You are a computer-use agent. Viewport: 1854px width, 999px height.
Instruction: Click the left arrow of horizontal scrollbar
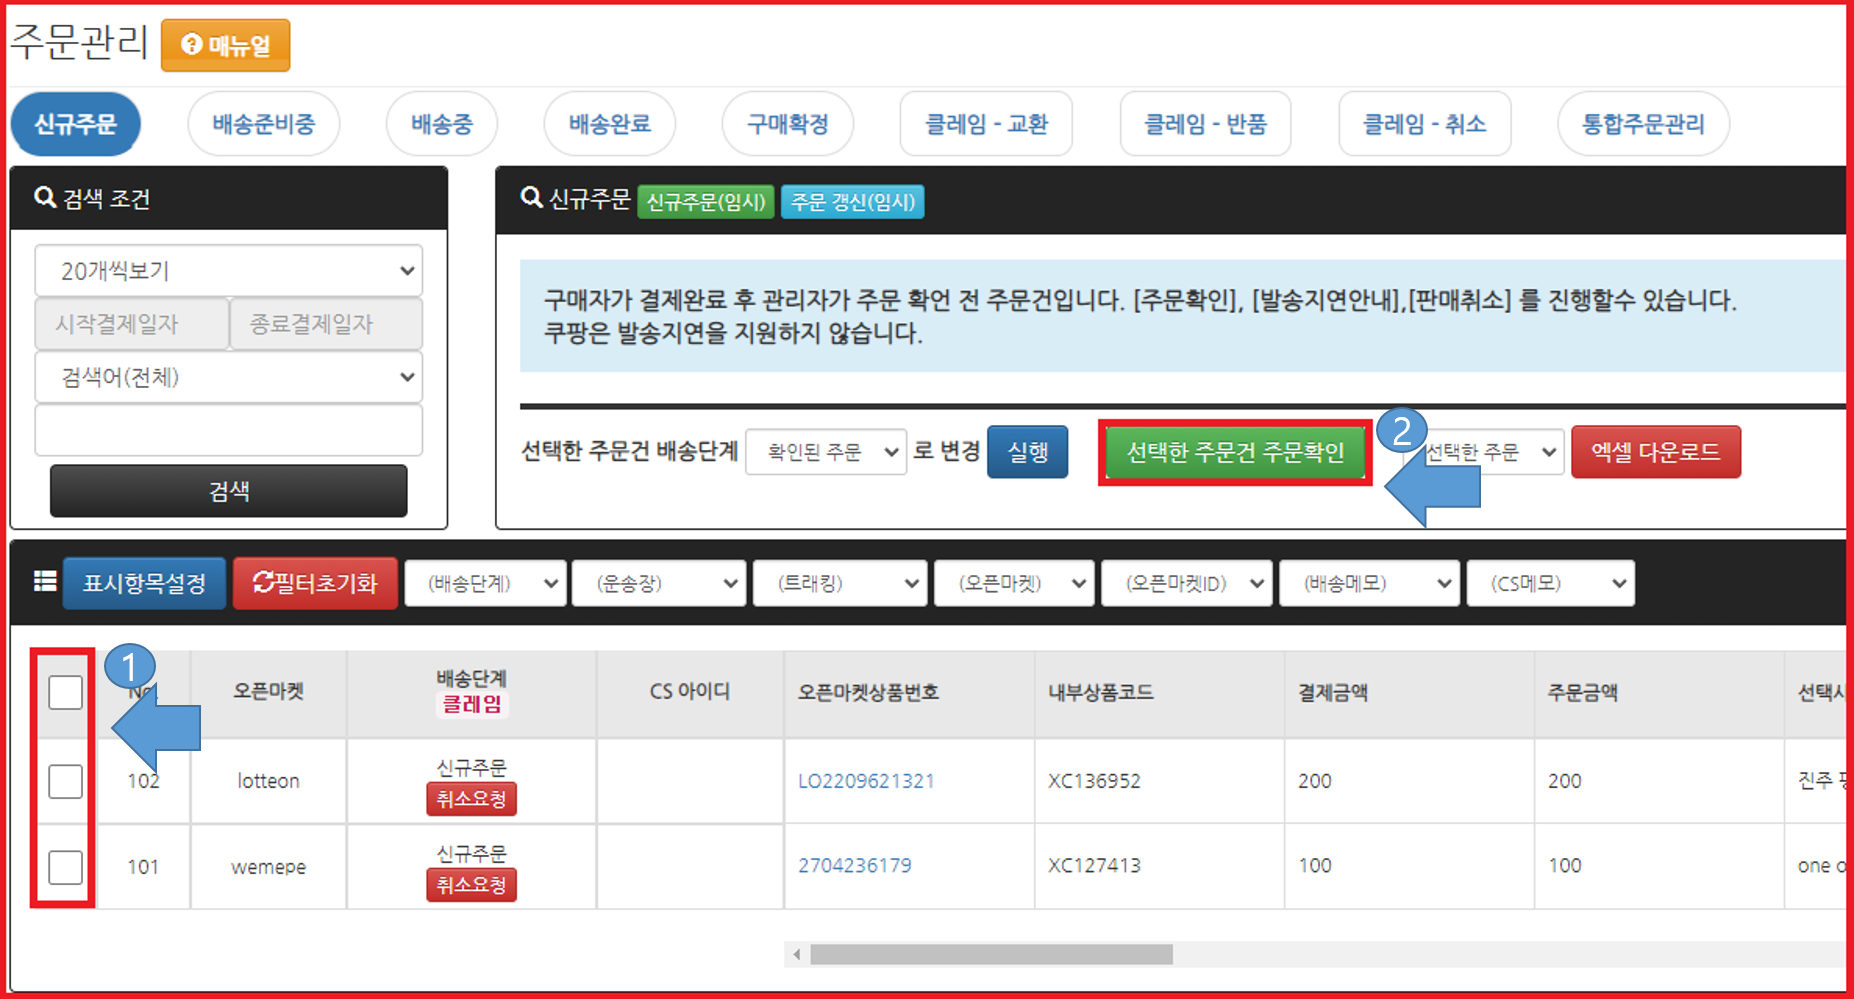tap(797, 955)
